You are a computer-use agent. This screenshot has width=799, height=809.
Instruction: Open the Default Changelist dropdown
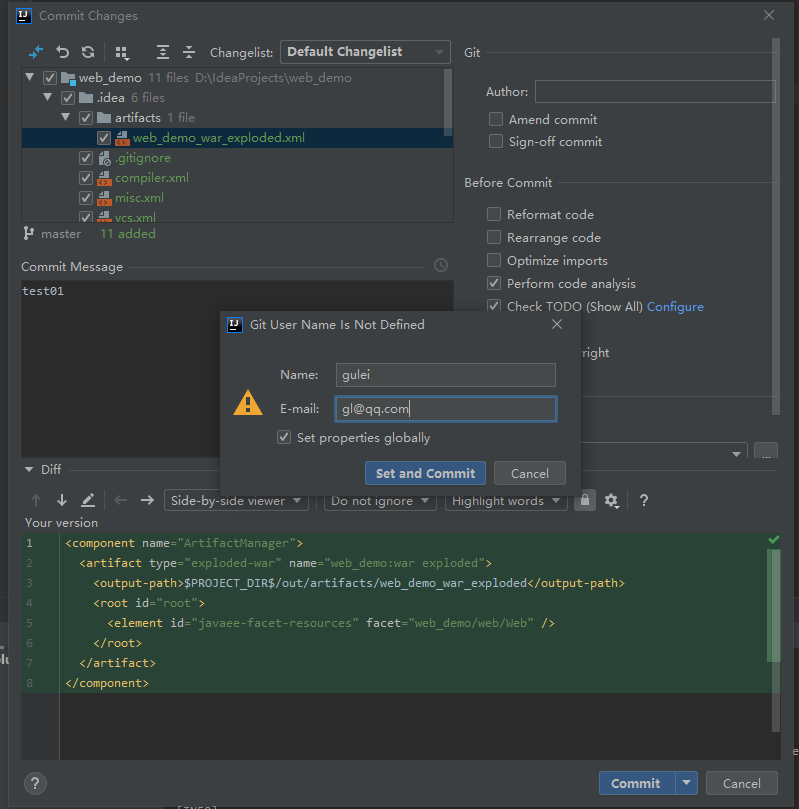click(x=365, y=52)
